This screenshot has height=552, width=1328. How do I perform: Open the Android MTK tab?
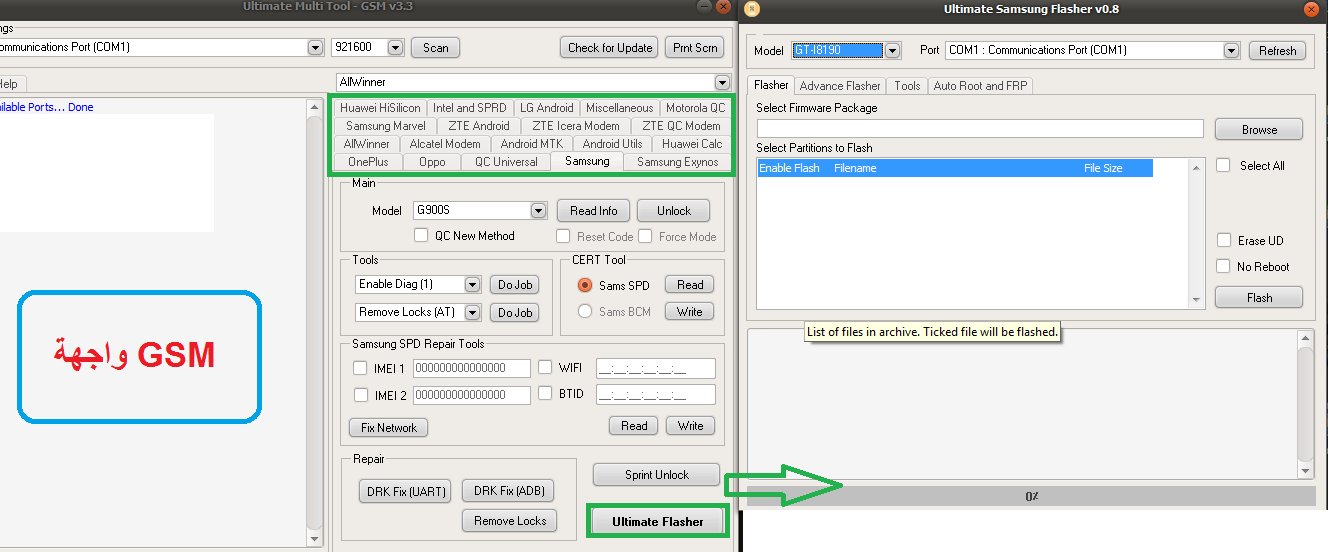532,144
